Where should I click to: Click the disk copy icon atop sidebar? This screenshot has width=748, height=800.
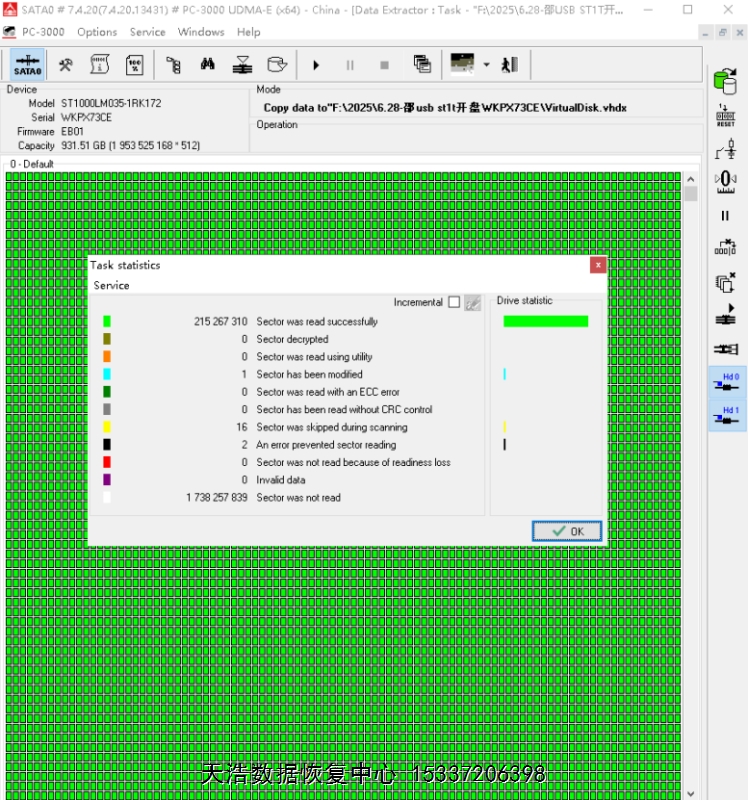[725, 82]
